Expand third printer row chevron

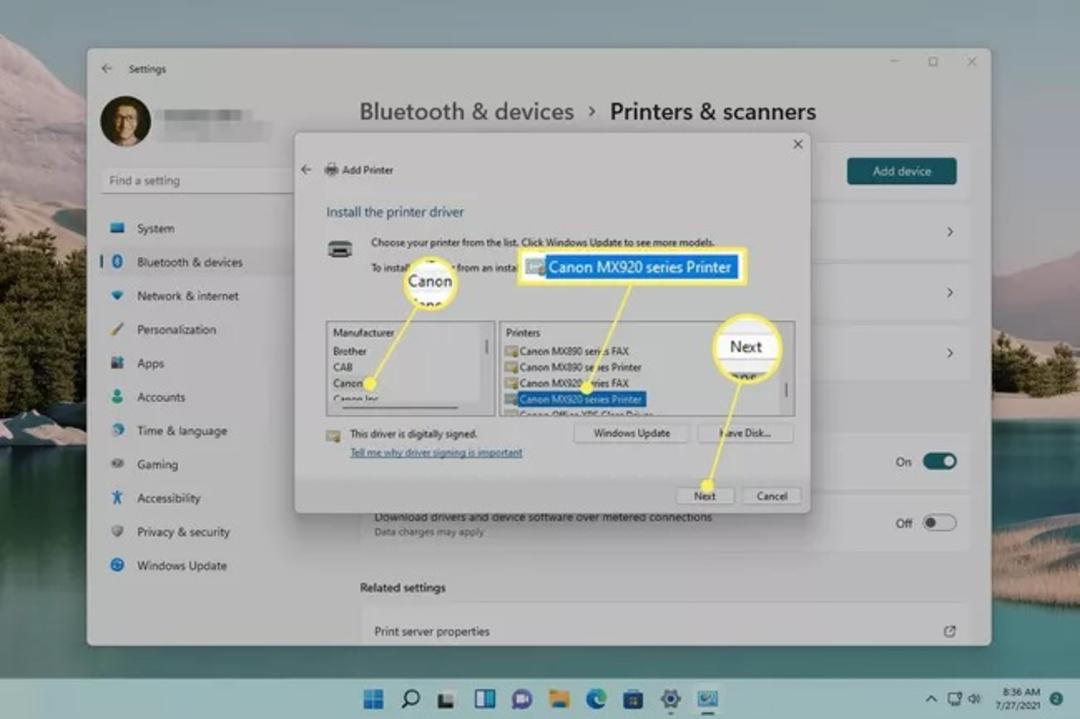[950, 353]
